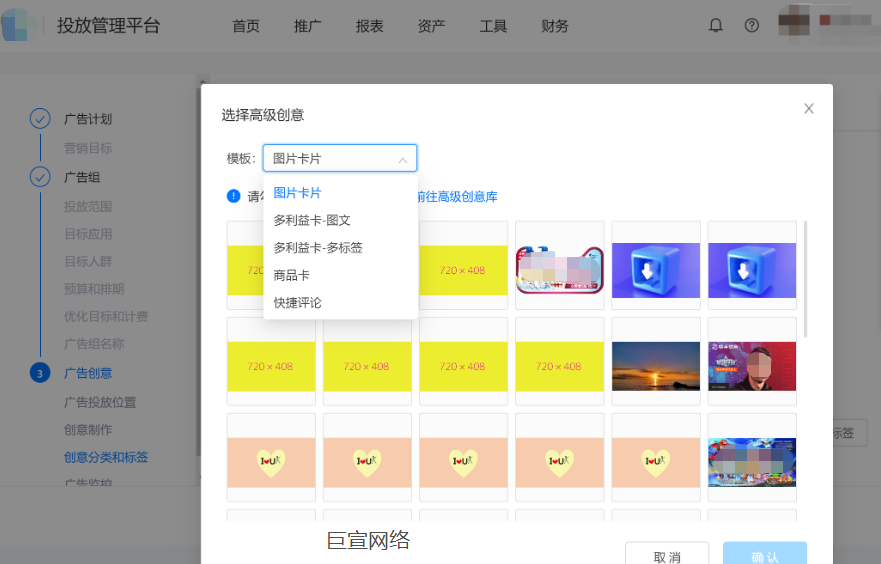The height and width of the screenshot is (564, 881).
Task: Click the creative grid vertical scrollbar
Action: pos(805,279)
